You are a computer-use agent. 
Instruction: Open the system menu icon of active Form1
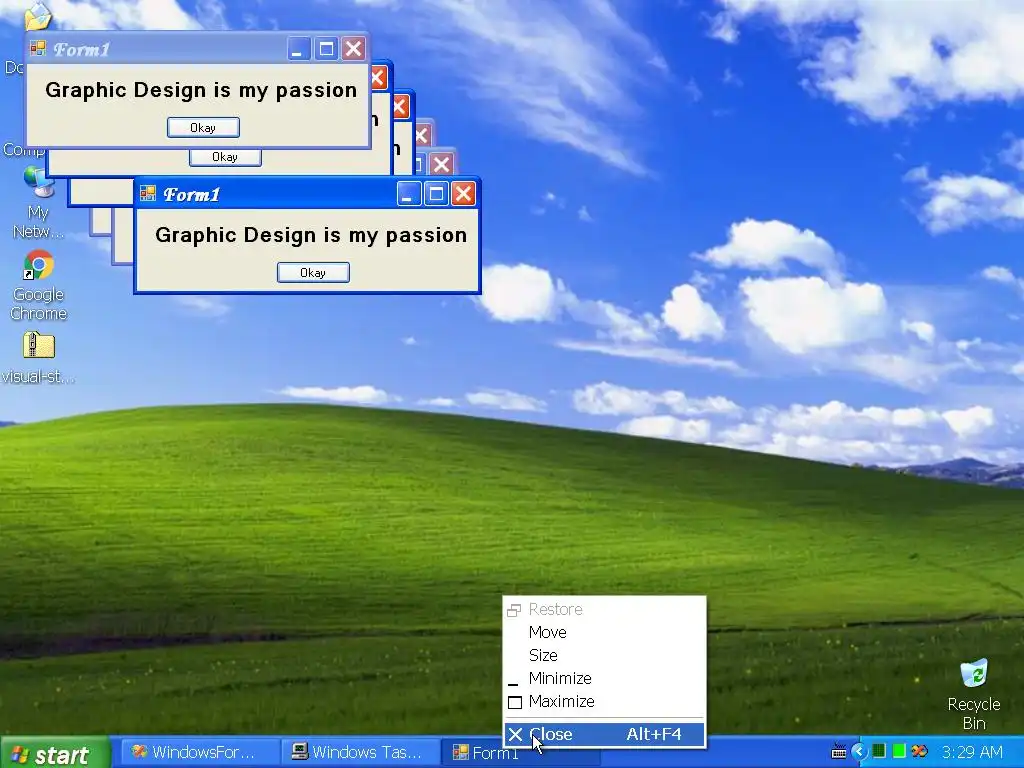pyautogui.click(x=148, y=193)
